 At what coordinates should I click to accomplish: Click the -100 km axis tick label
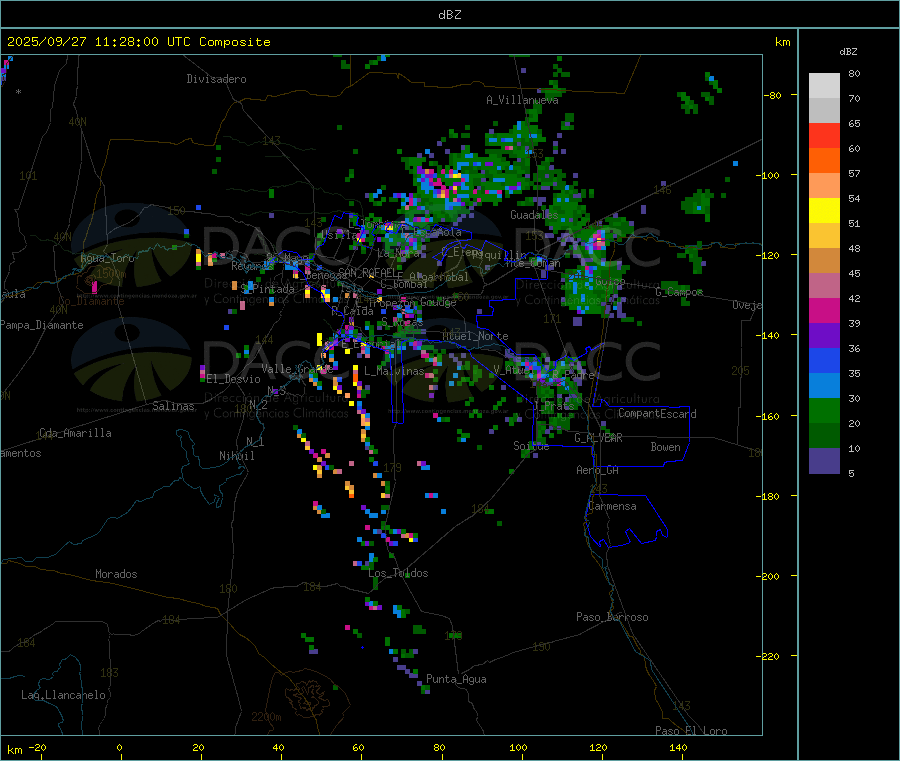point(769,176)
